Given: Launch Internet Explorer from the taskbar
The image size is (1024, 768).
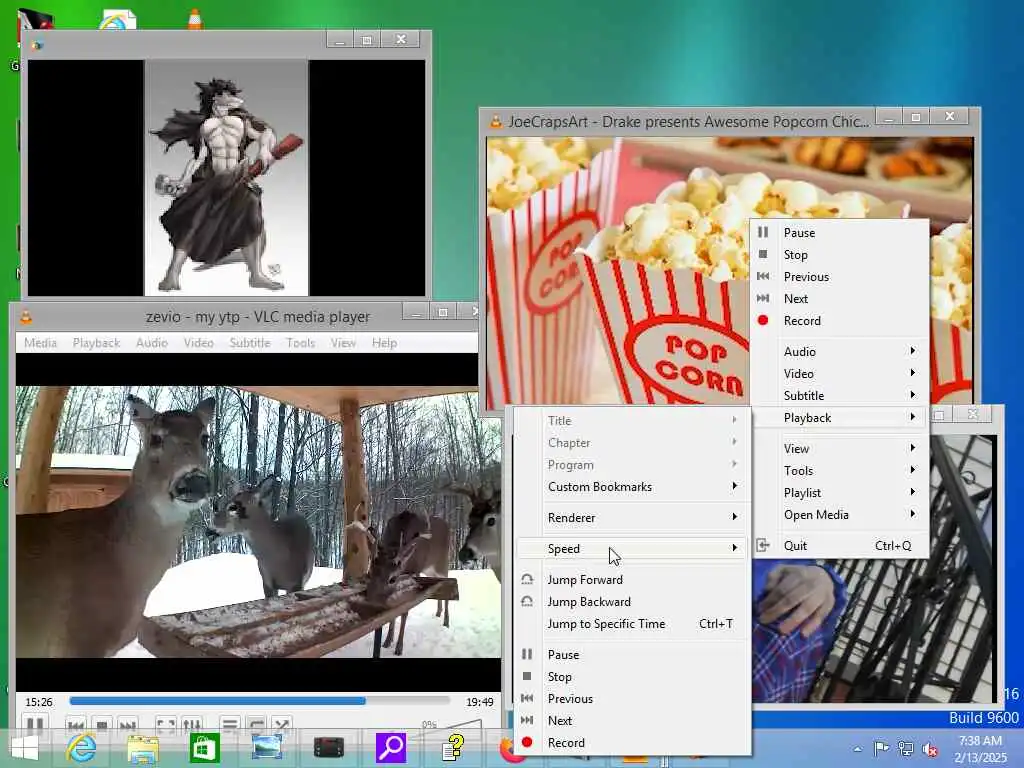Looking at the screenshot, I should [81, 748].
